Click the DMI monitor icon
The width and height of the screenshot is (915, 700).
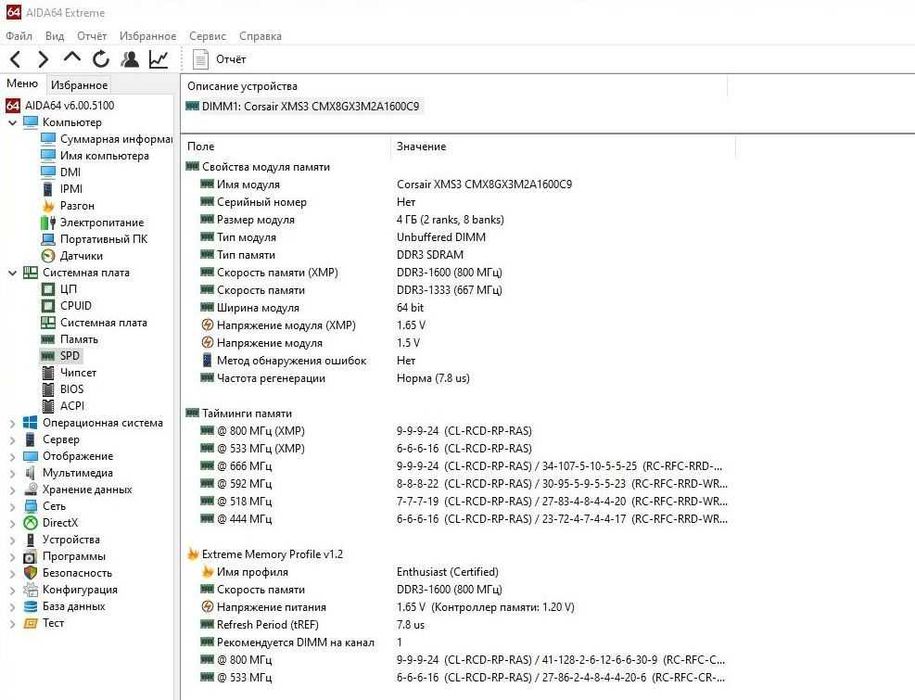(x=48, y=172)
